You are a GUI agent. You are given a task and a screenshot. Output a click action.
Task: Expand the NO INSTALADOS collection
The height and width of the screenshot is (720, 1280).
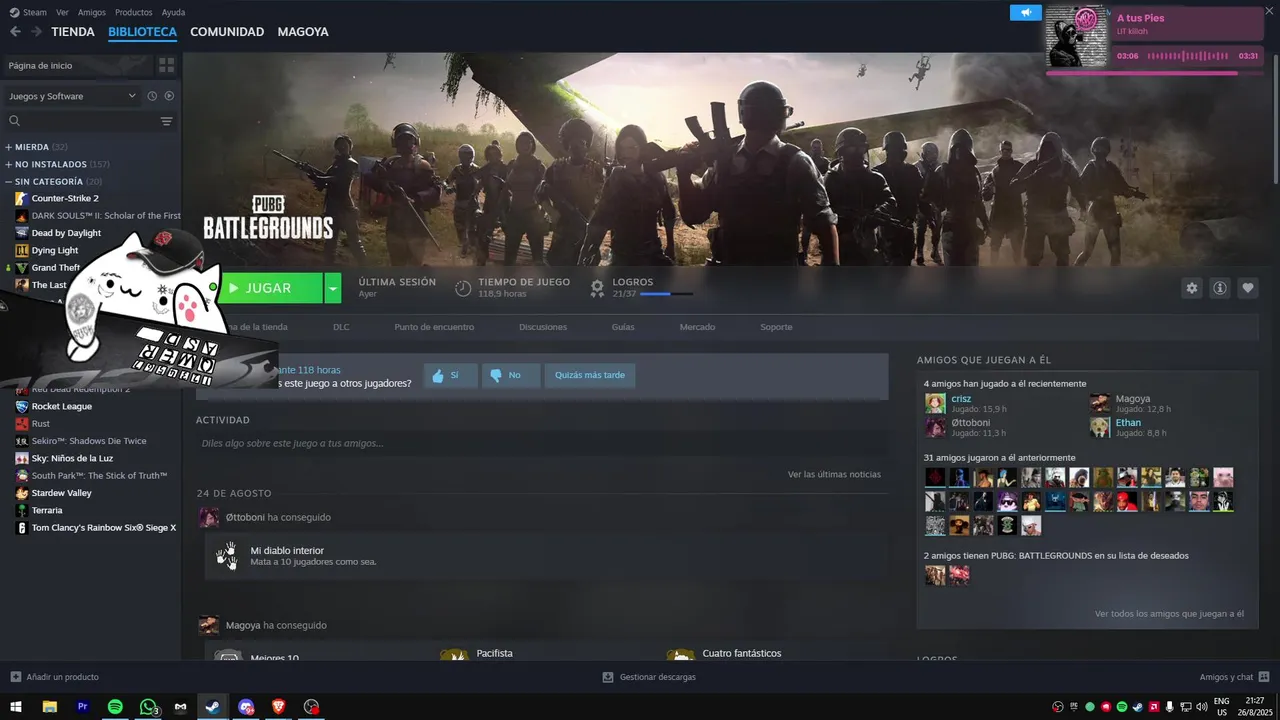(x=57, y=164)
